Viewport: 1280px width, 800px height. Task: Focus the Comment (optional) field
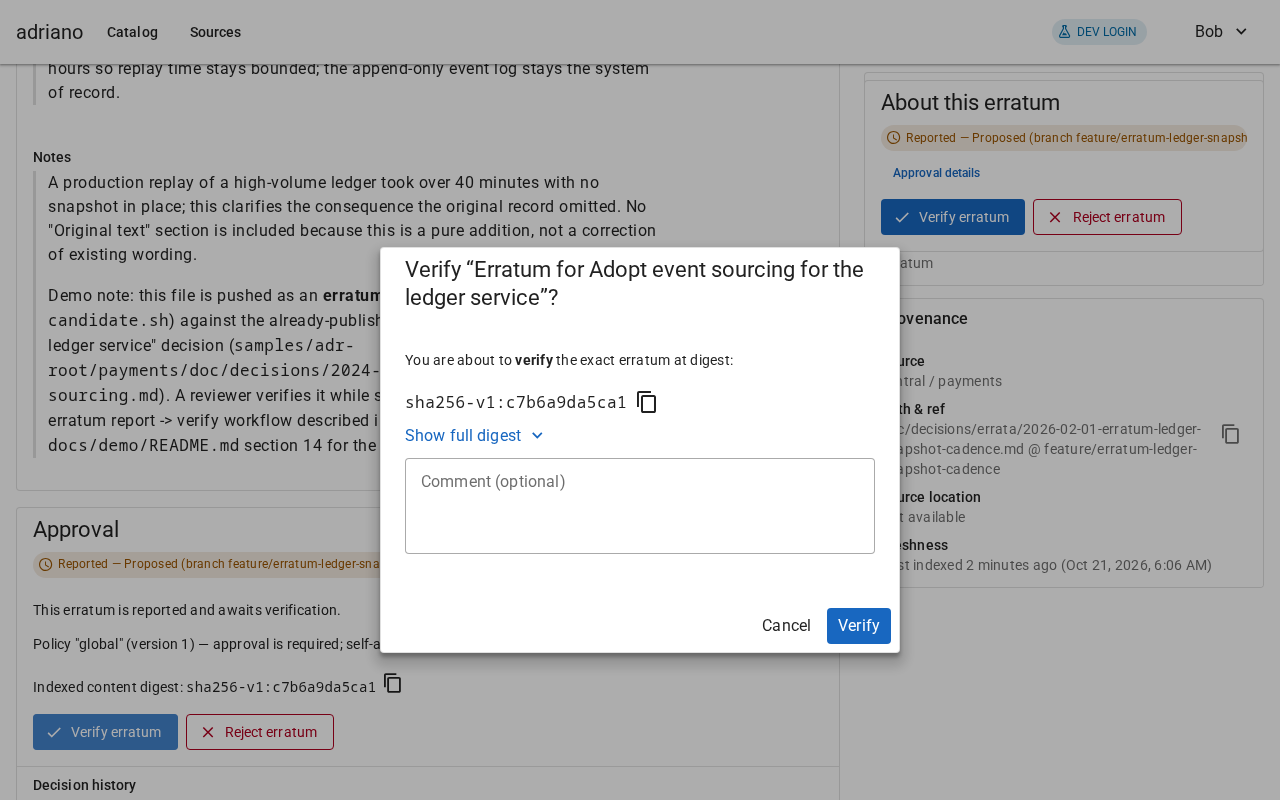(x=640, y=506)
